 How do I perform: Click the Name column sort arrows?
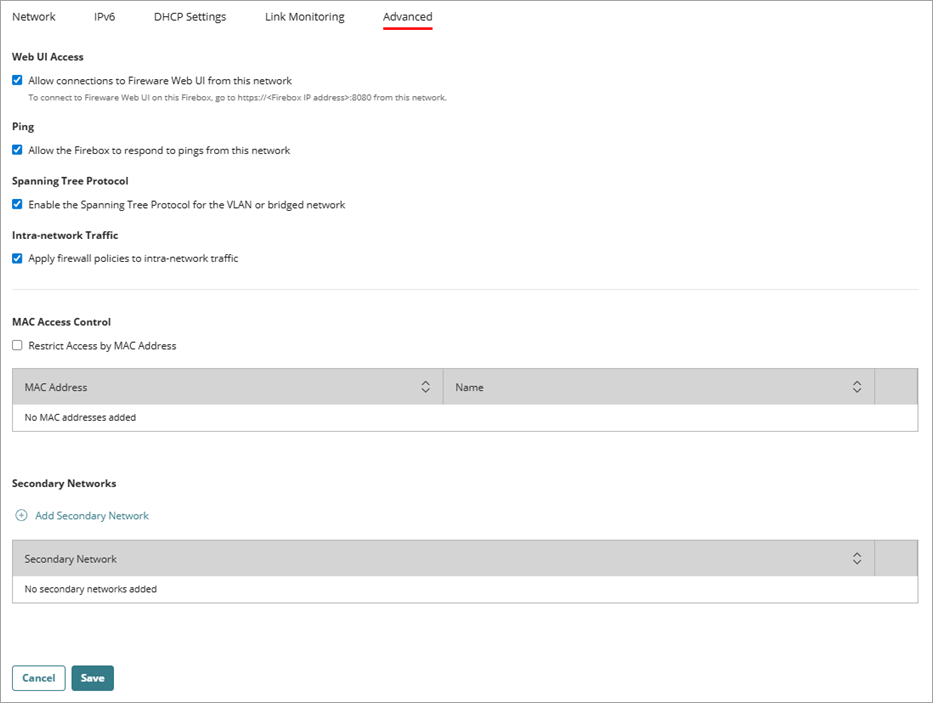coord(857,386)
